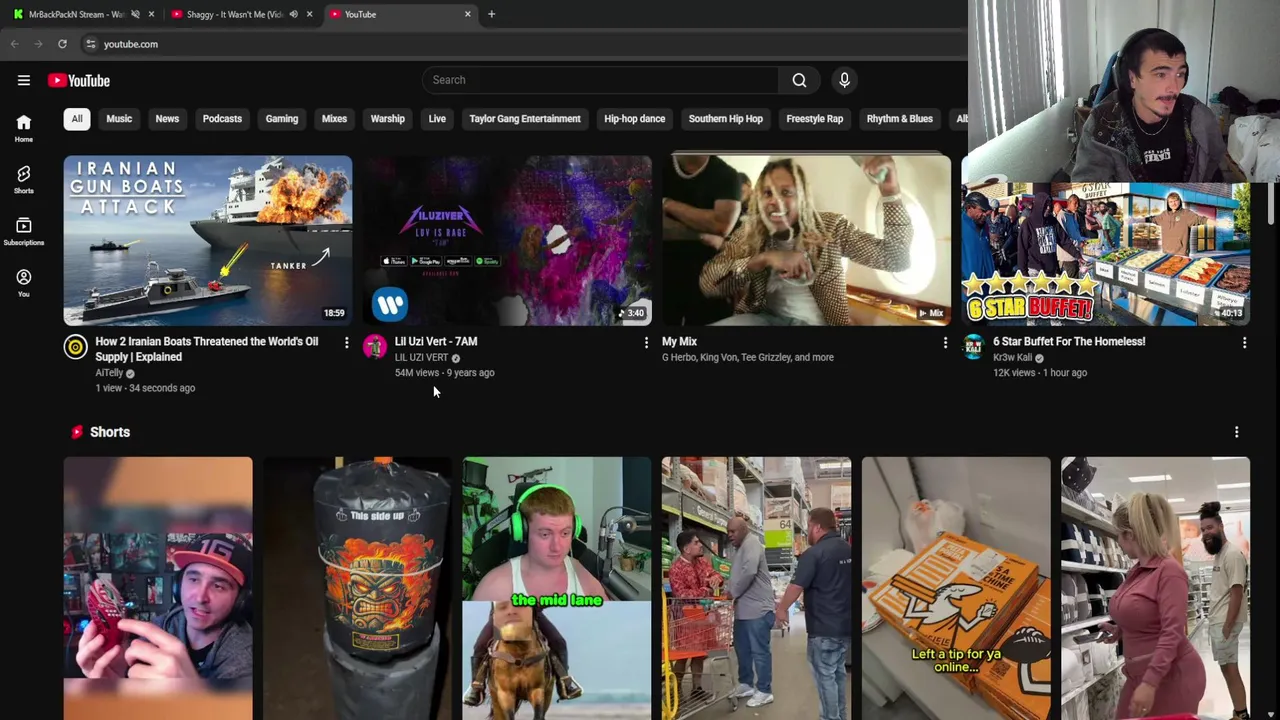Filter feed by Music chip
The width and height of the screenshot is (1280, 720).
[119, 119]
